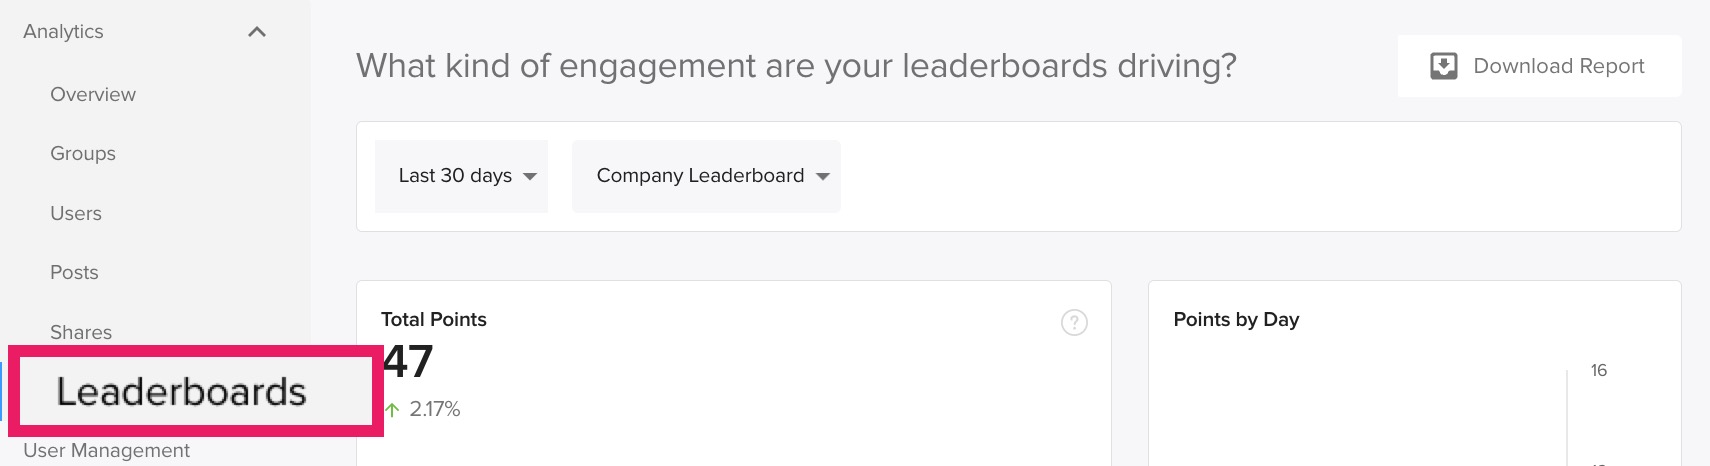Select Posts in the sidebar
Image resolution: width=1710 pixels, height=466 pixels.
[74, 272]
